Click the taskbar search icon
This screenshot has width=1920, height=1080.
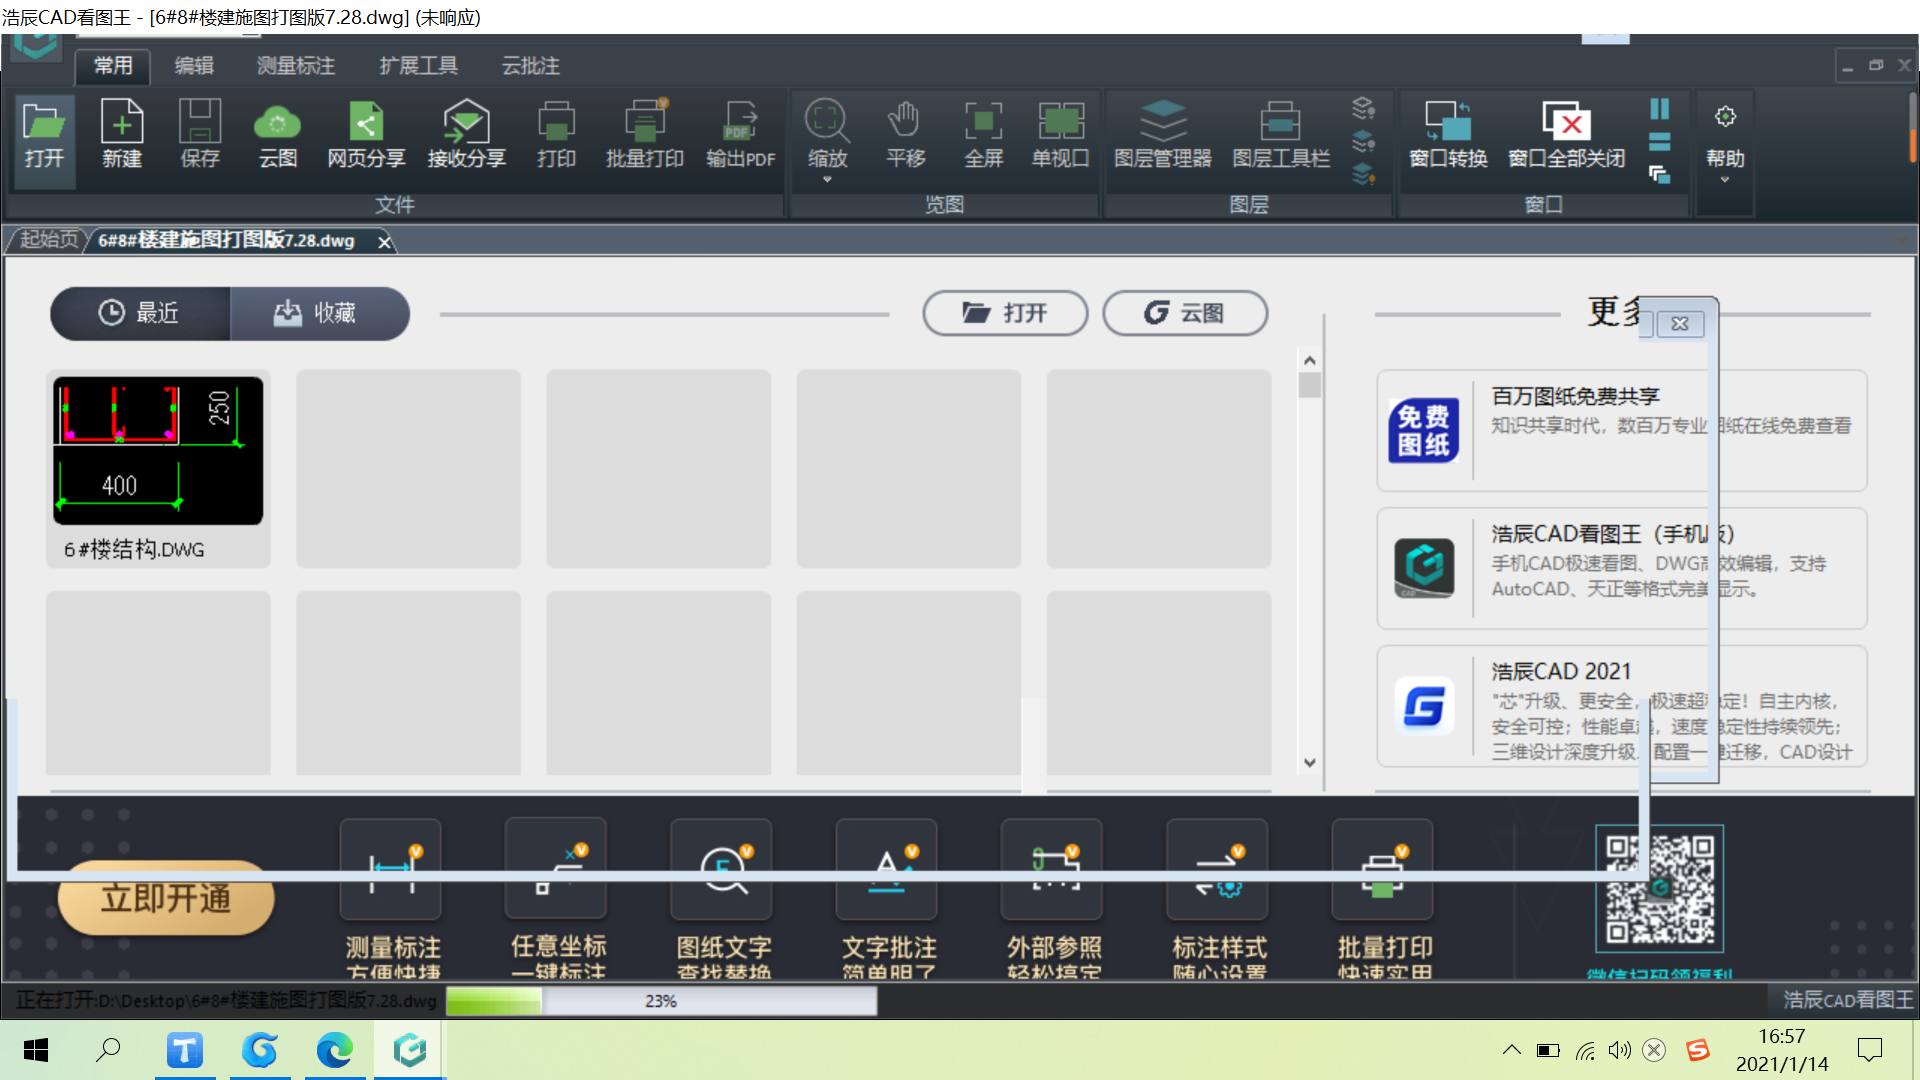tap(108, 1050)
